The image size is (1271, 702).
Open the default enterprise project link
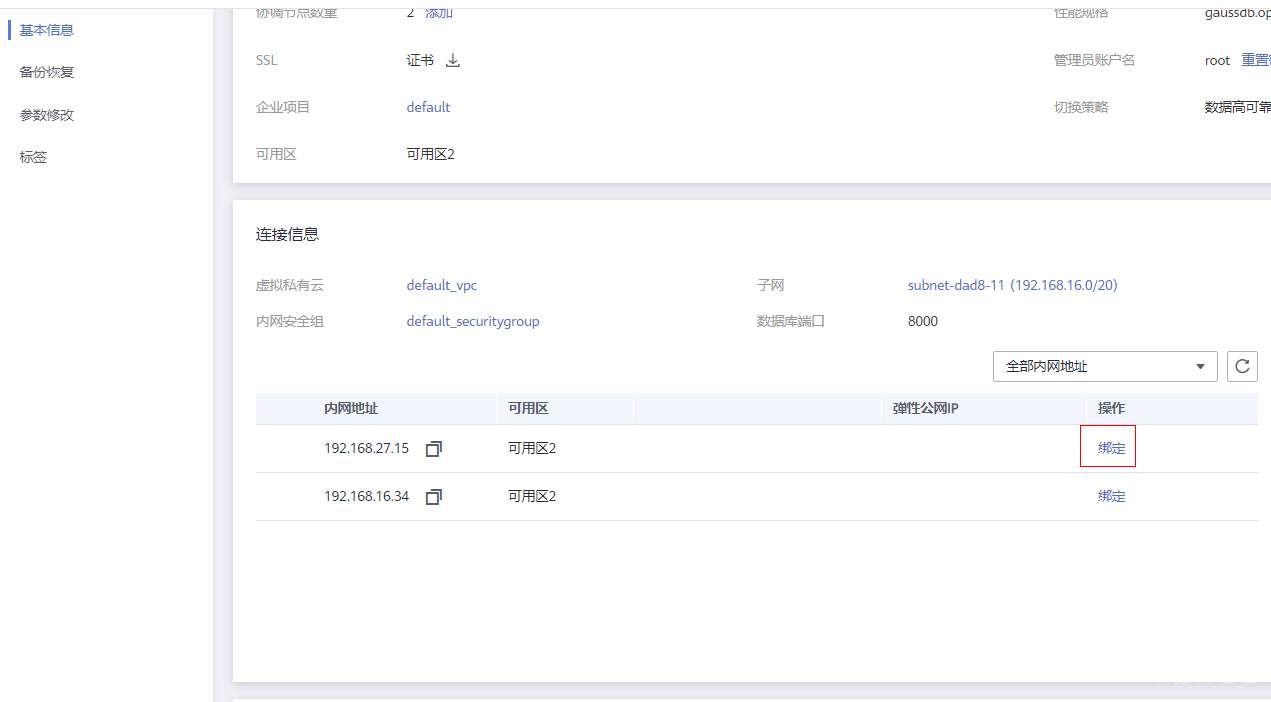428,107
